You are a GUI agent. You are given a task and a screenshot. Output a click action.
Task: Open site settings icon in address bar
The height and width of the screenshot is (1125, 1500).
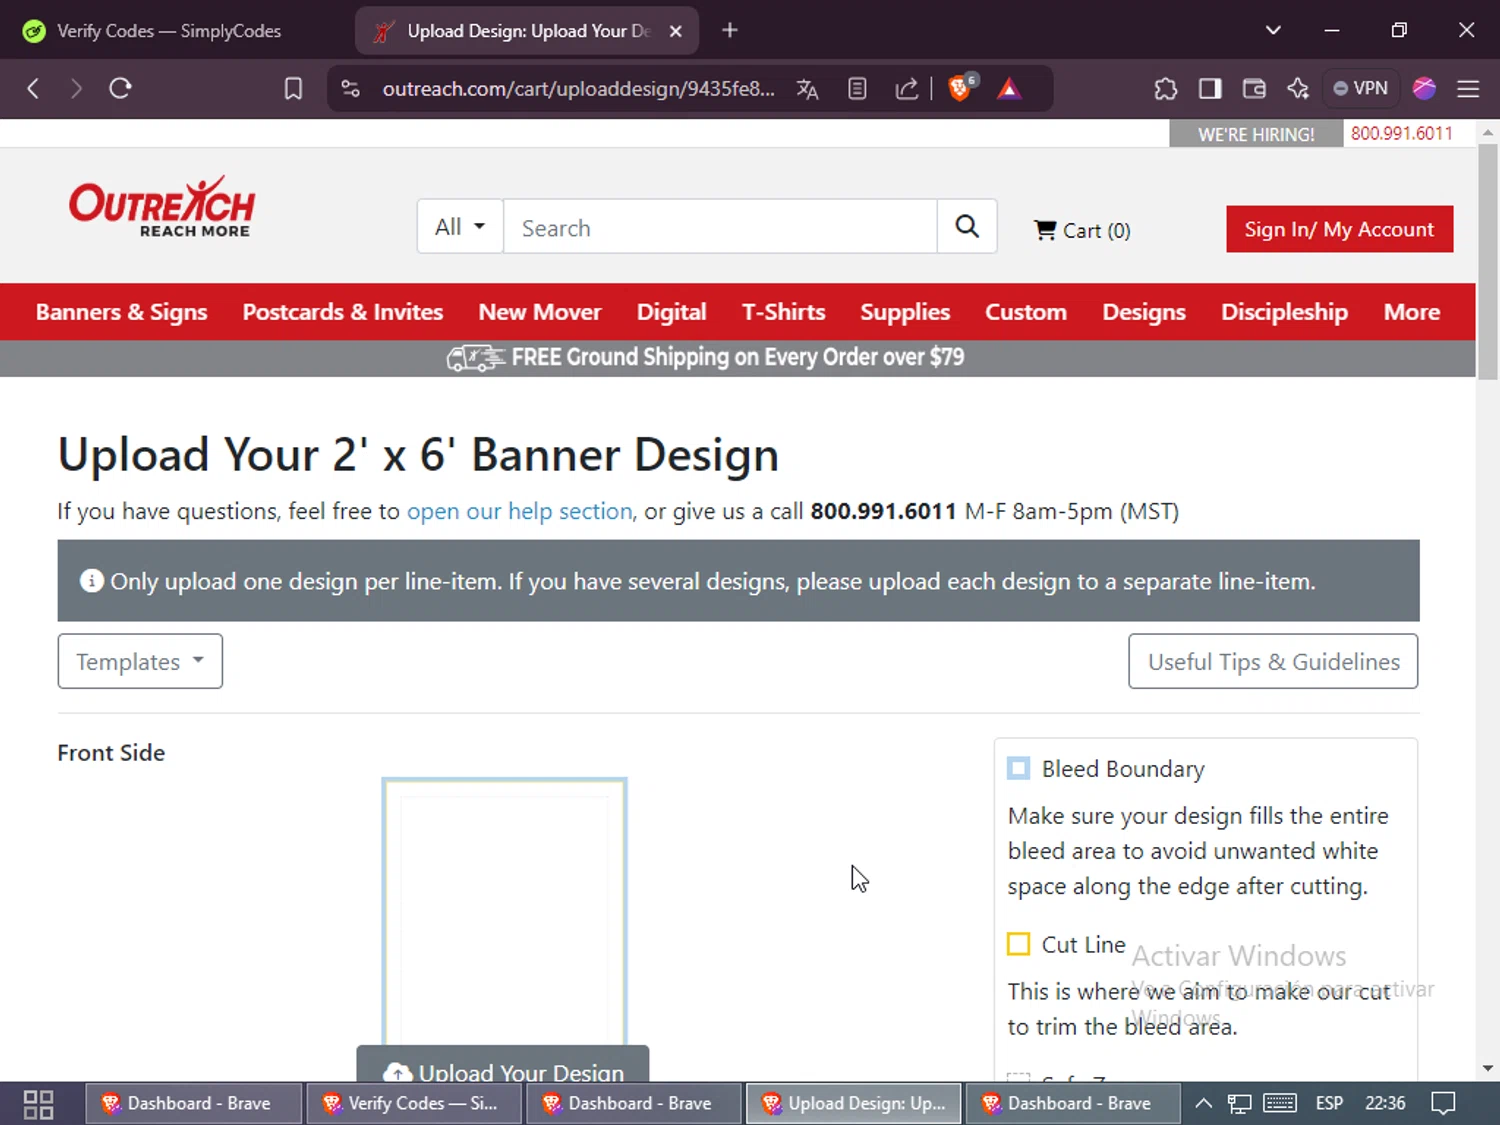pos(350,89)
